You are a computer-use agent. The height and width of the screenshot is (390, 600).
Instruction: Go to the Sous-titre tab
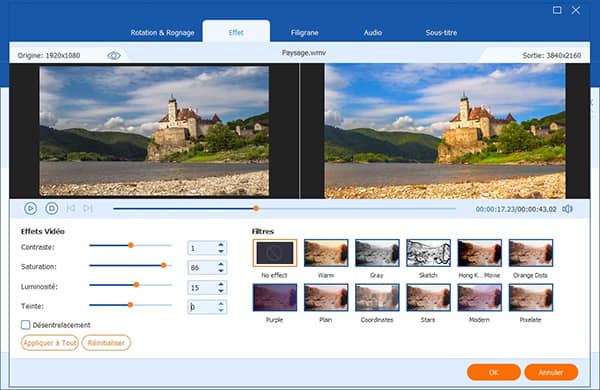point(441,33)
